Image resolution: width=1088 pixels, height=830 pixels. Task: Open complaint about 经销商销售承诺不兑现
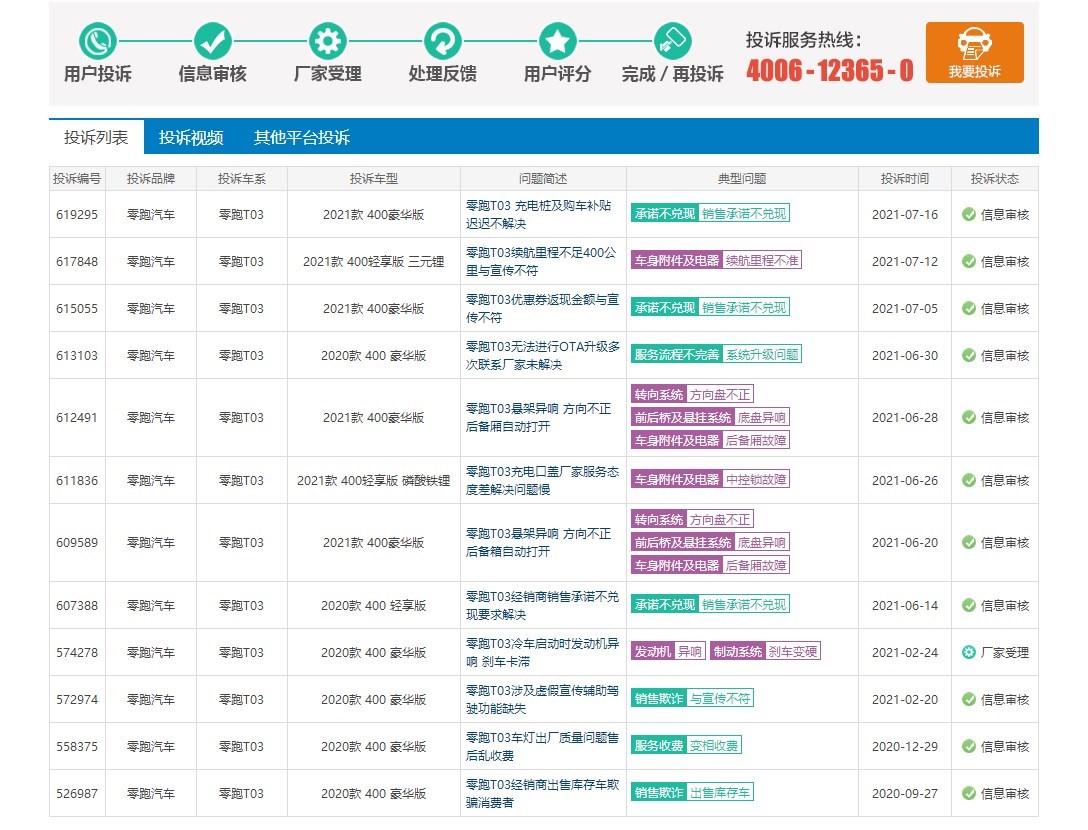pyautogui.click(x=542, y=605)
